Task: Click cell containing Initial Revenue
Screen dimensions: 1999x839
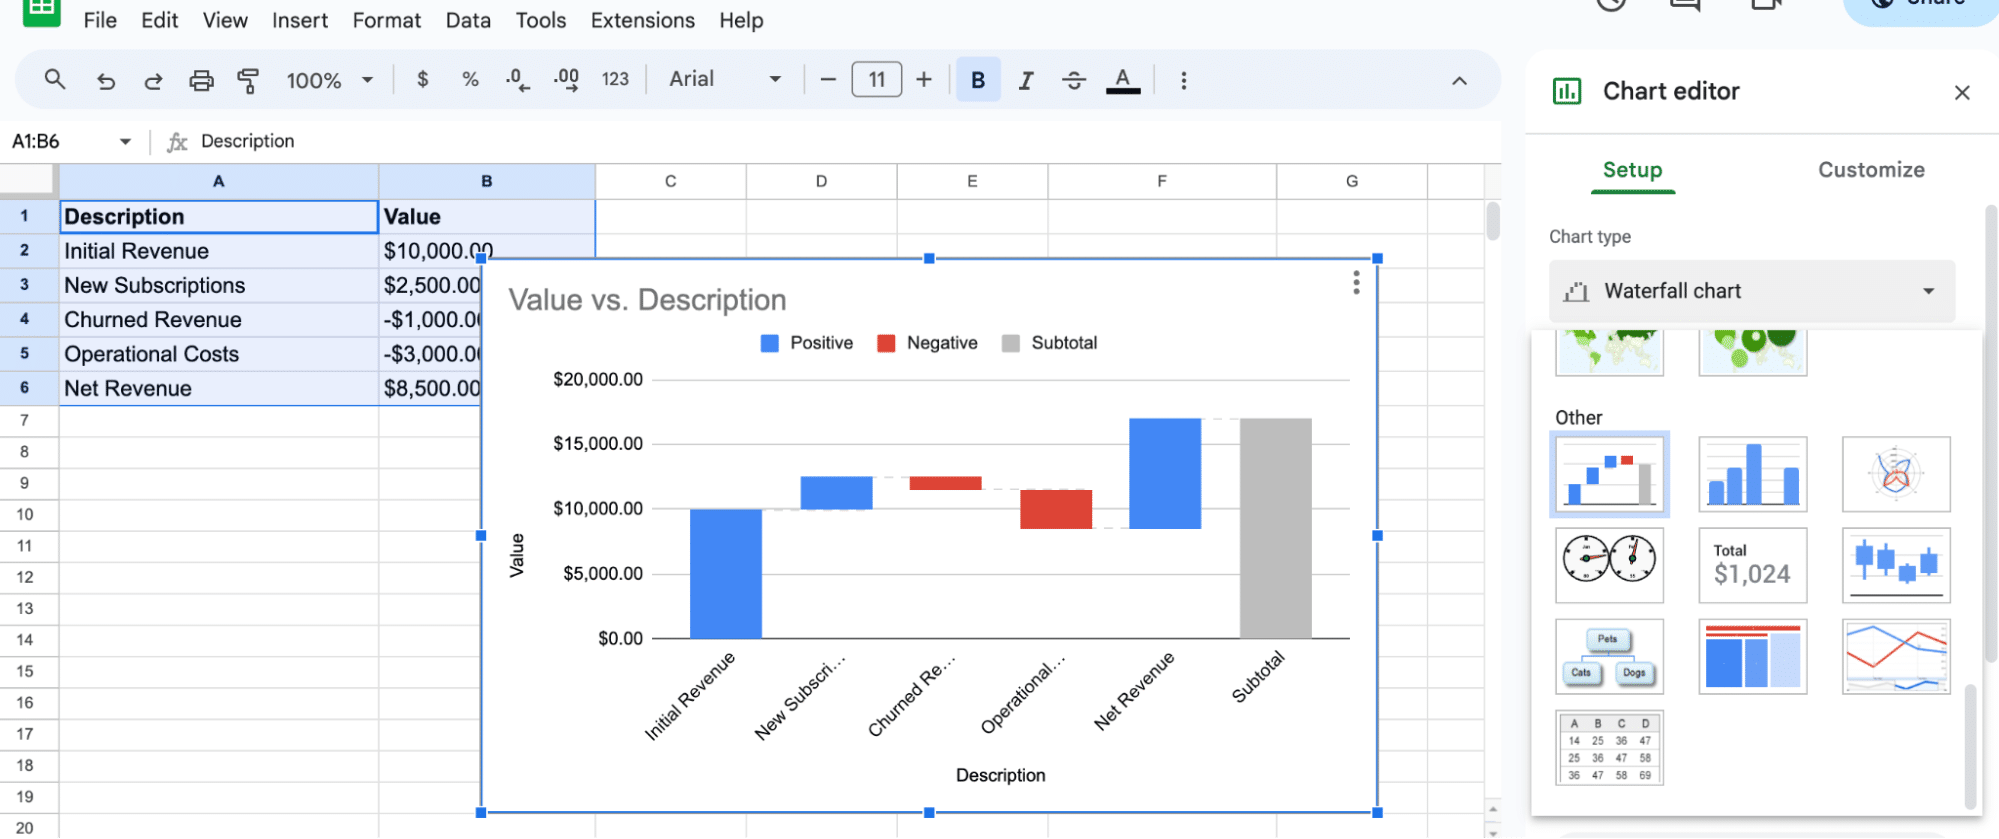Action: [219, 251]
